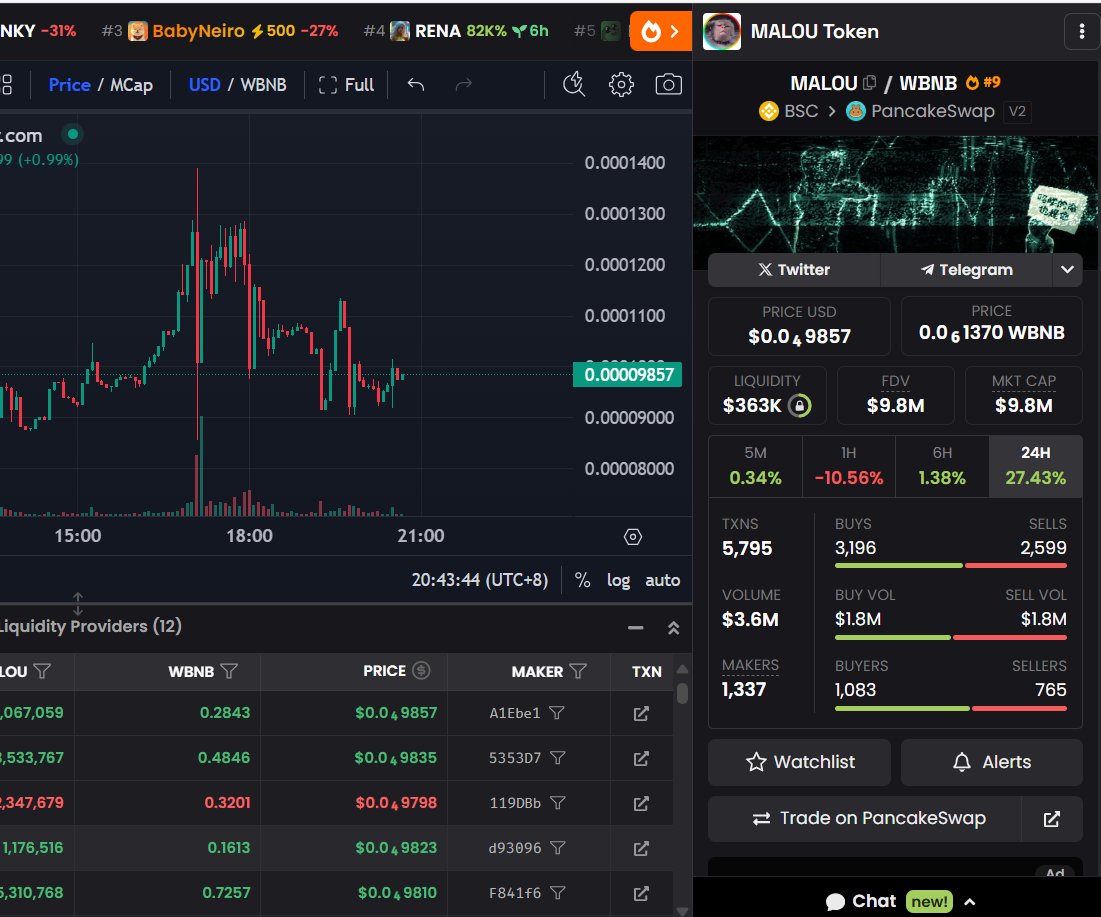
Task: Click the table vertical scrollbar thumb
Action: pos(682,692)
